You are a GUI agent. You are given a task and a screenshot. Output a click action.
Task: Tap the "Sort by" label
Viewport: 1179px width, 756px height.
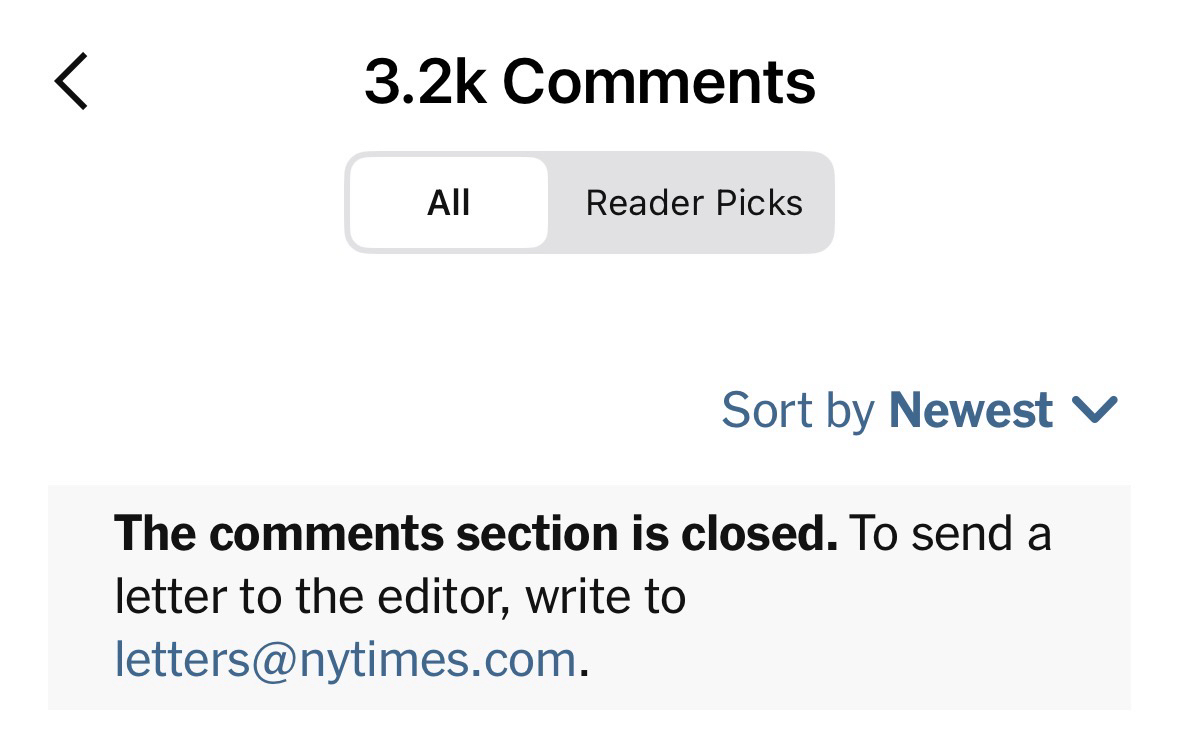coord(797,410)
